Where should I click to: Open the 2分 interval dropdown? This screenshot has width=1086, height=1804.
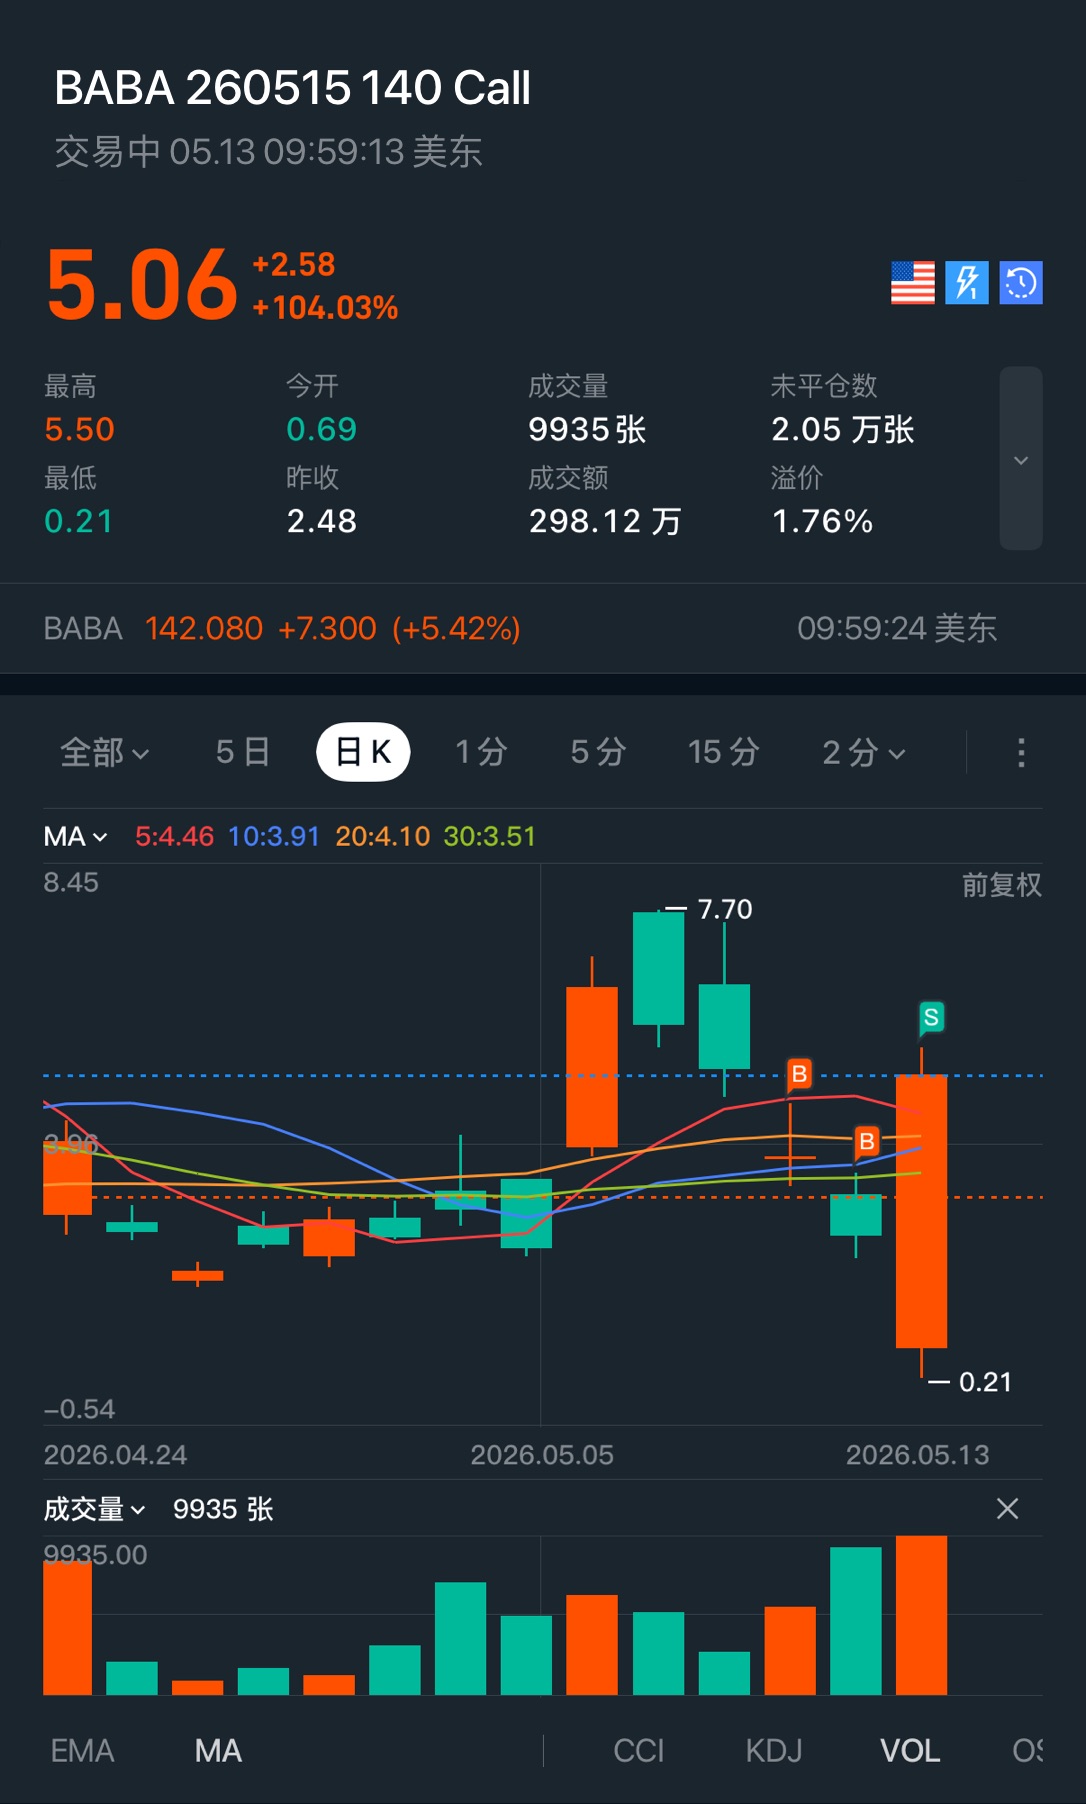point(864,752)
